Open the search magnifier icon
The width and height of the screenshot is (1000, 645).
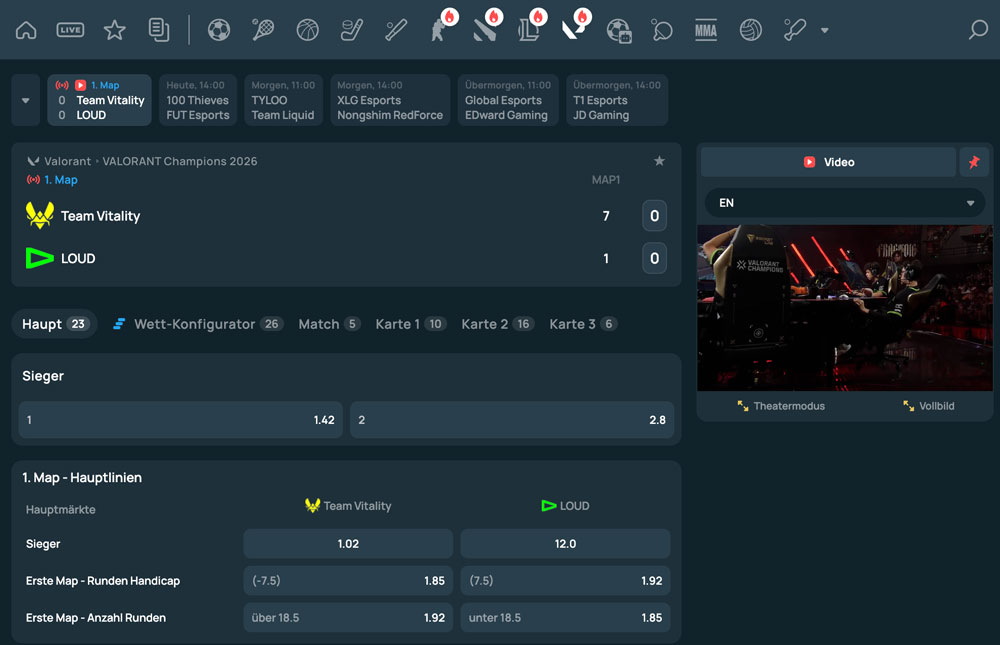pos(978,30)
